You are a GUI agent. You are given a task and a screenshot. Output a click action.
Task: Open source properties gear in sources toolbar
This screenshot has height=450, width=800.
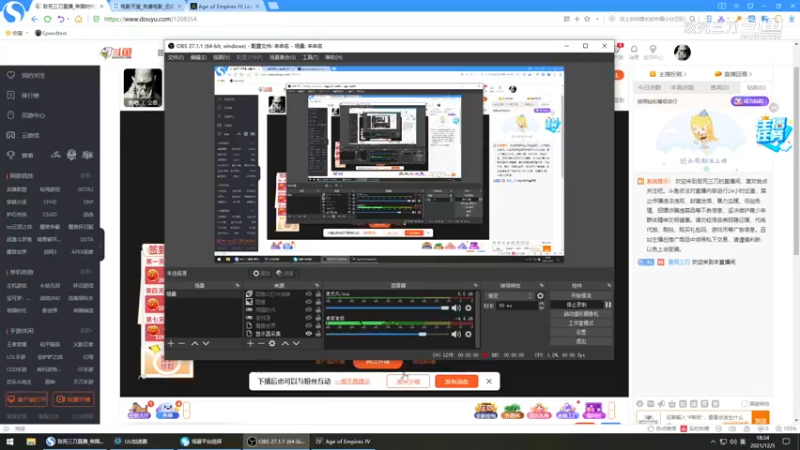[x=272, y=343]
